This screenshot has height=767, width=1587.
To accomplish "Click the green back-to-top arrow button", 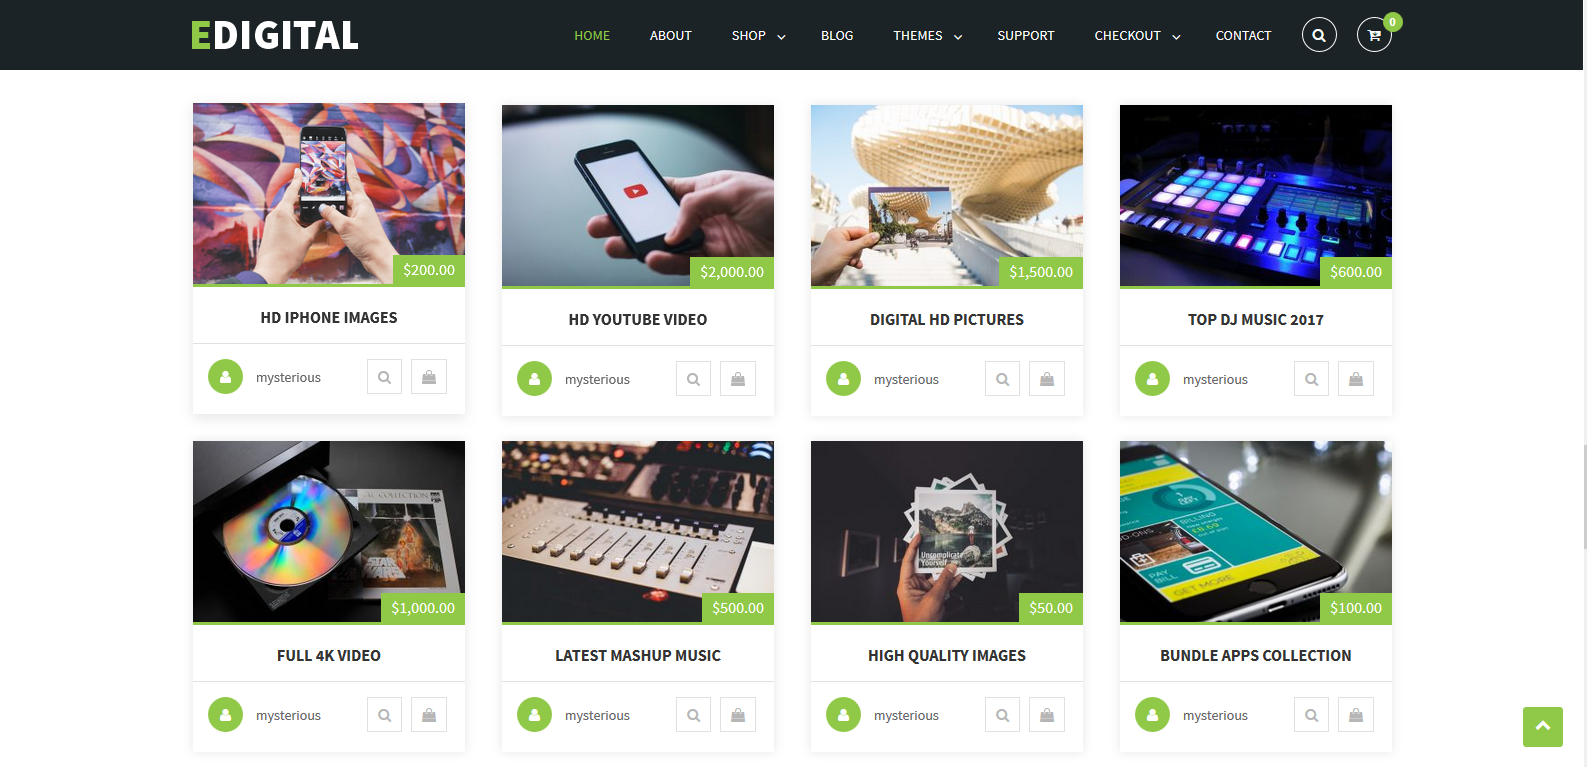I will 1543,727.
